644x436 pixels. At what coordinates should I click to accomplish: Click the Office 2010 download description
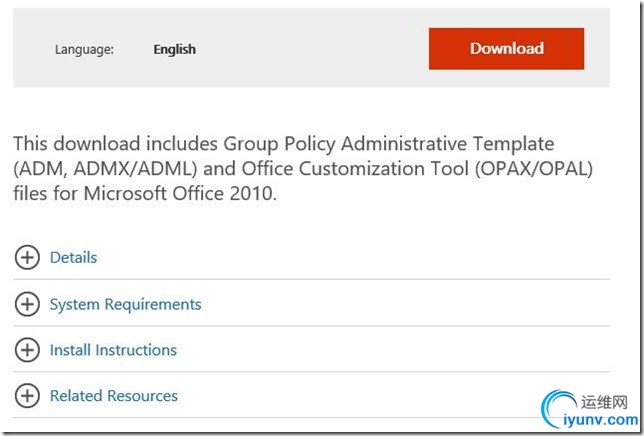(303, 168)
